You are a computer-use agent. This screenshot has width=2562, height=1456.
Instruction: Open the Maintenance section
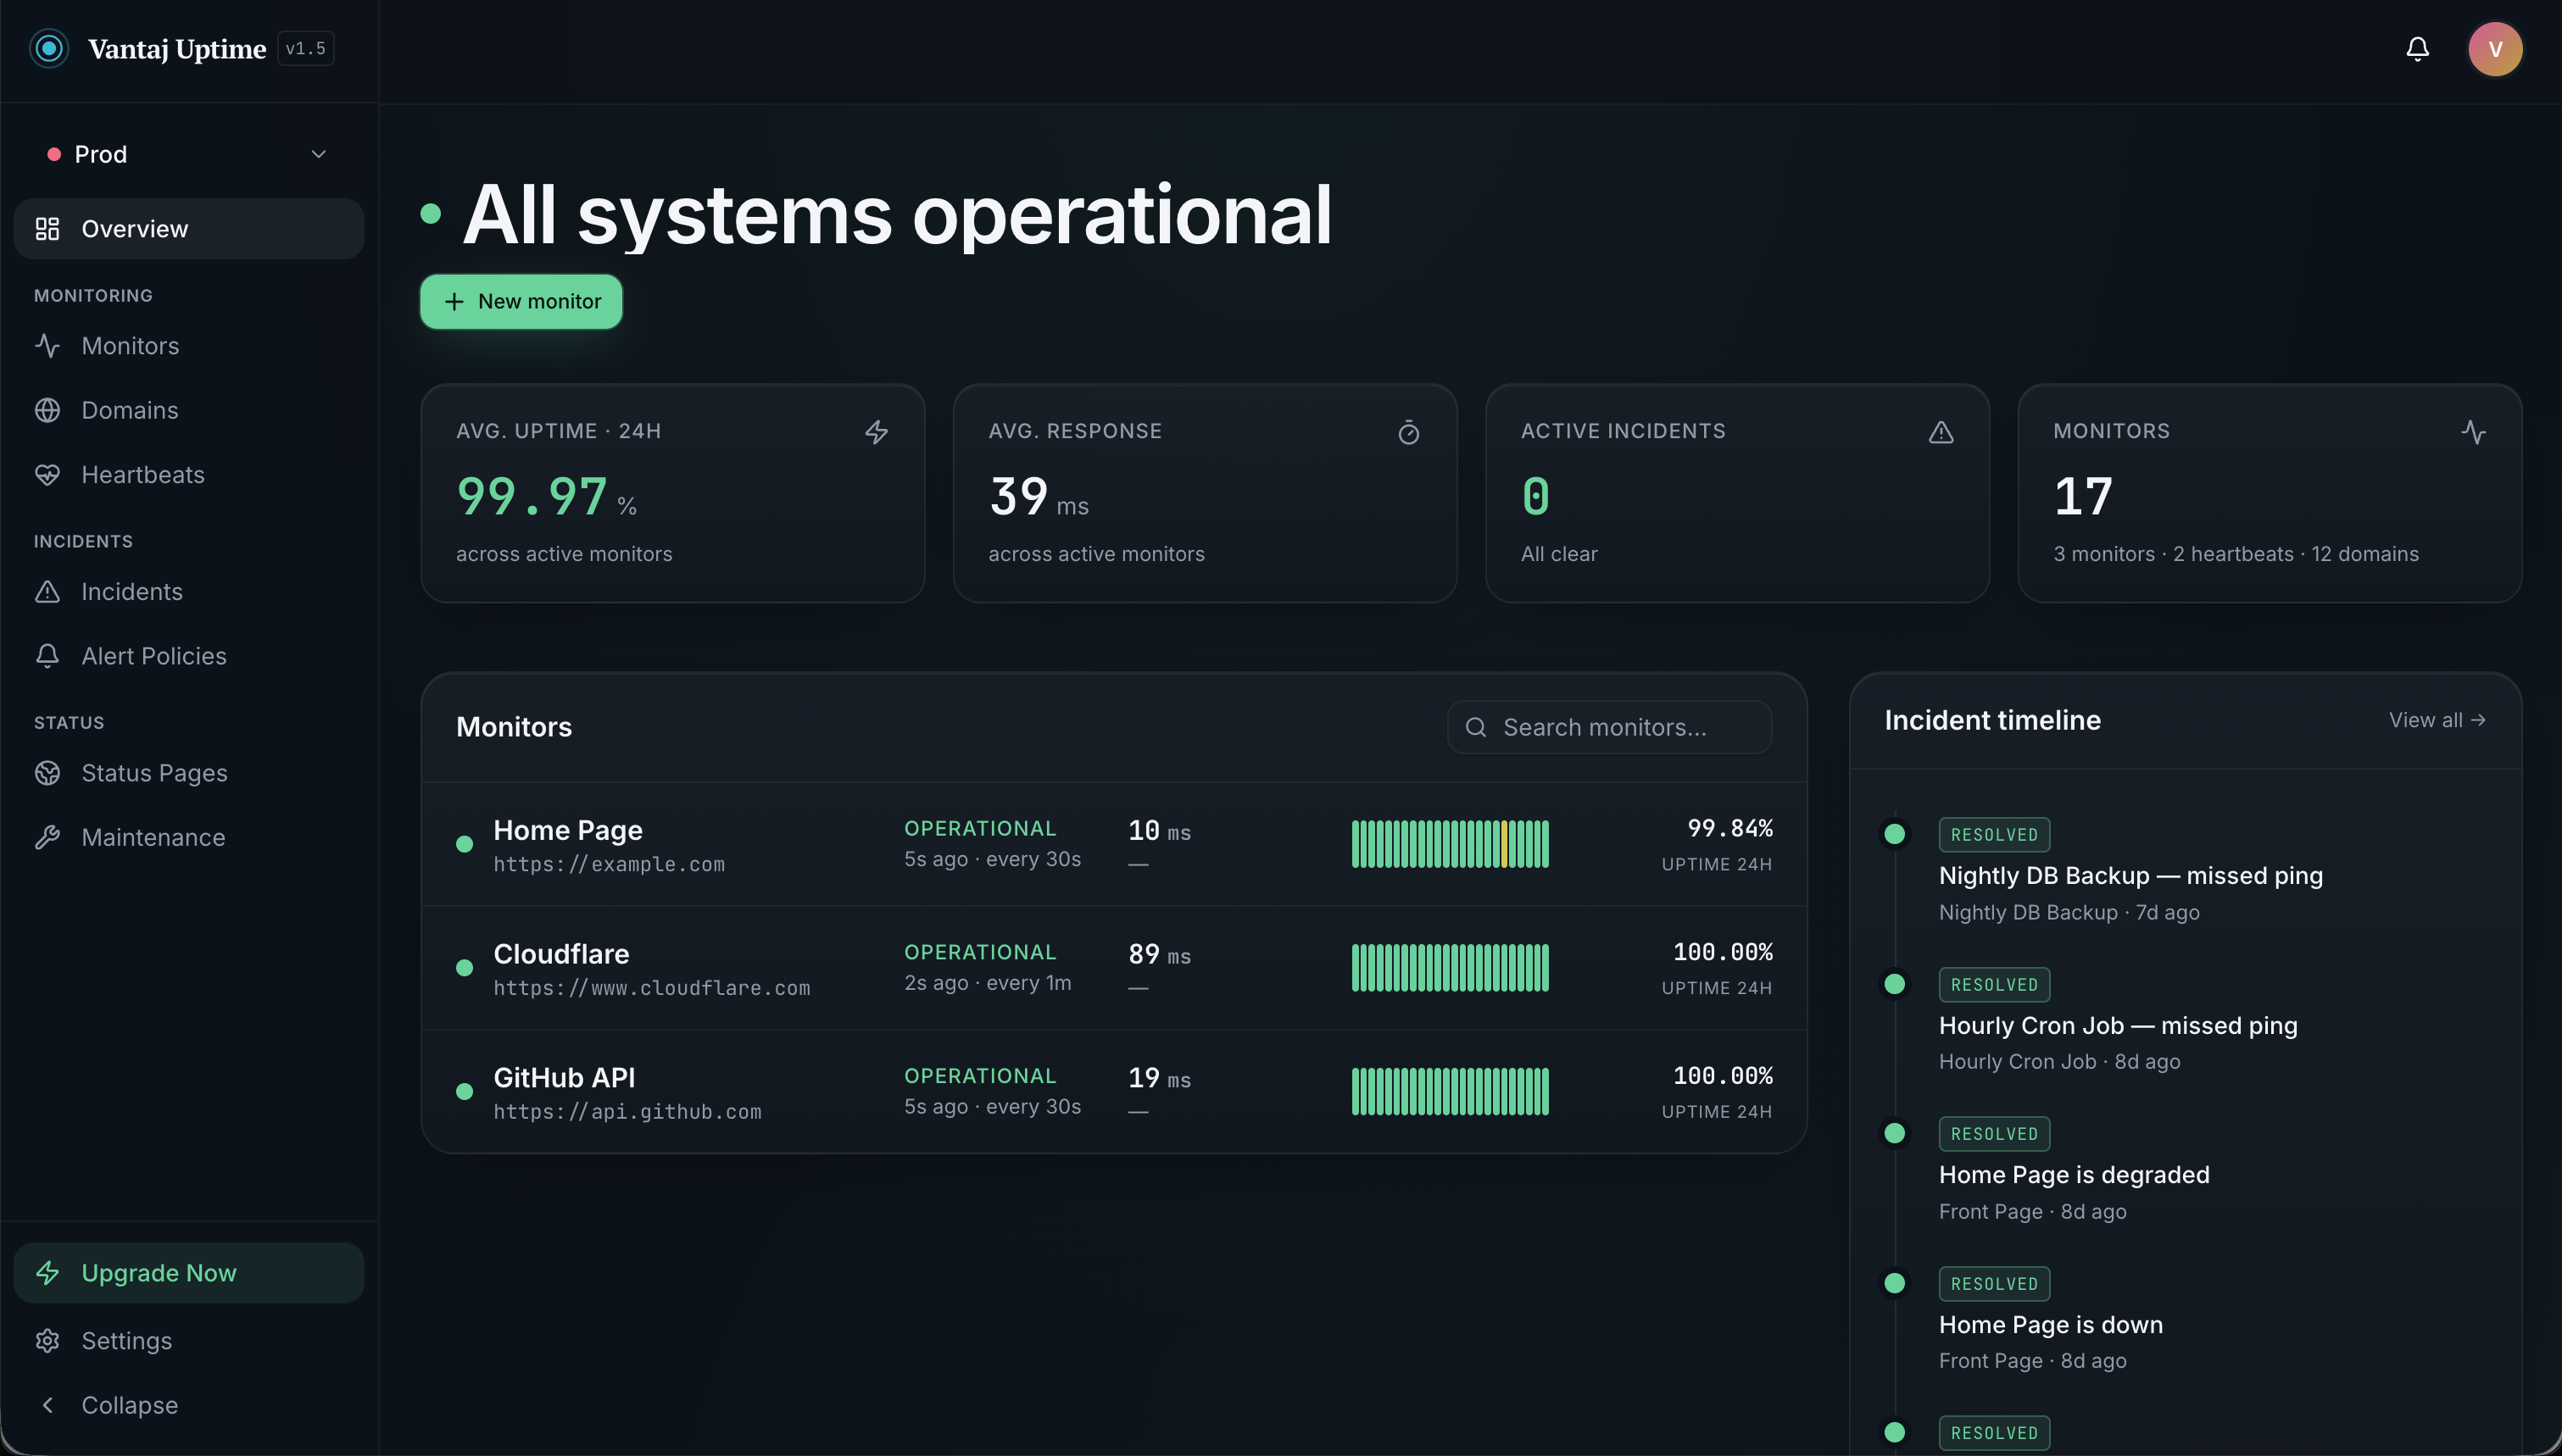pos(189,838)
